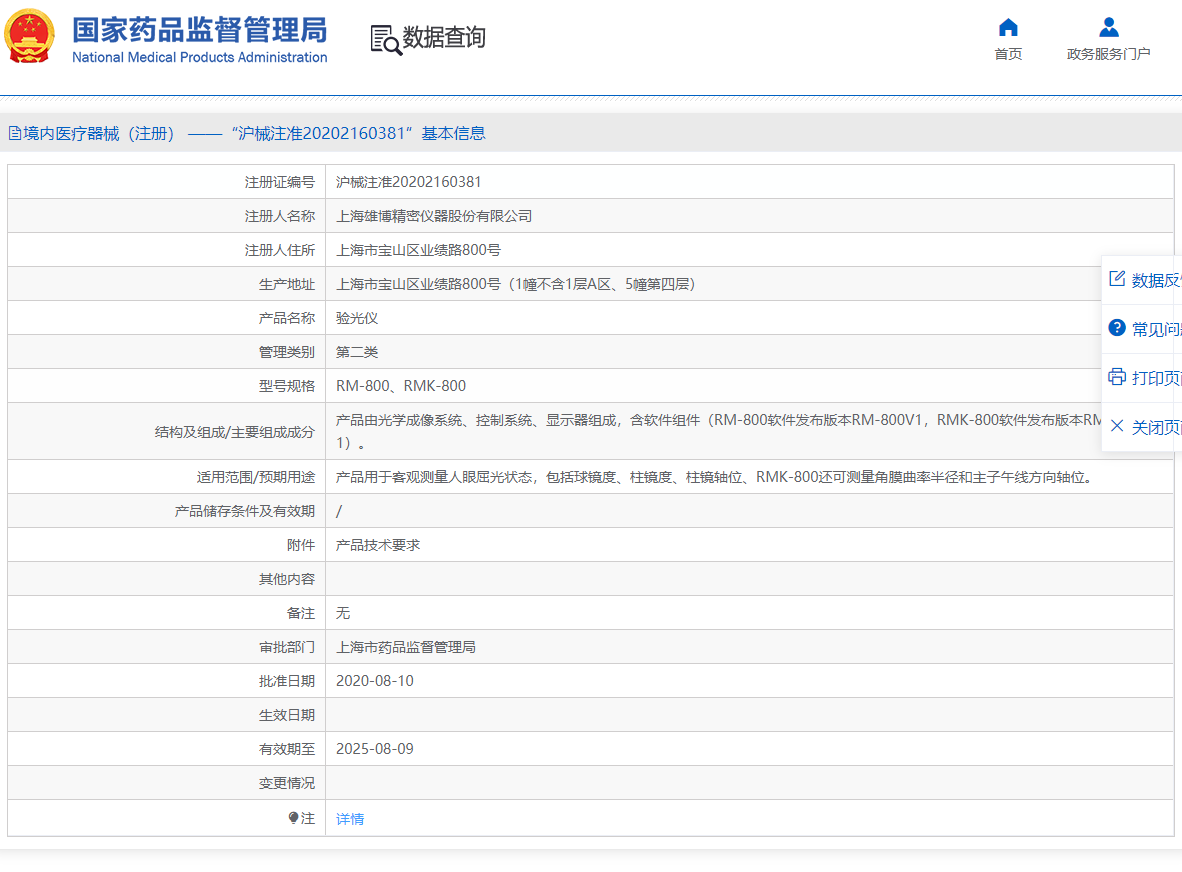Screen dimensions: 1182x872
Task: Click the 注册人名称 row label
Action: pyautogui.click(x=280, y=216)
